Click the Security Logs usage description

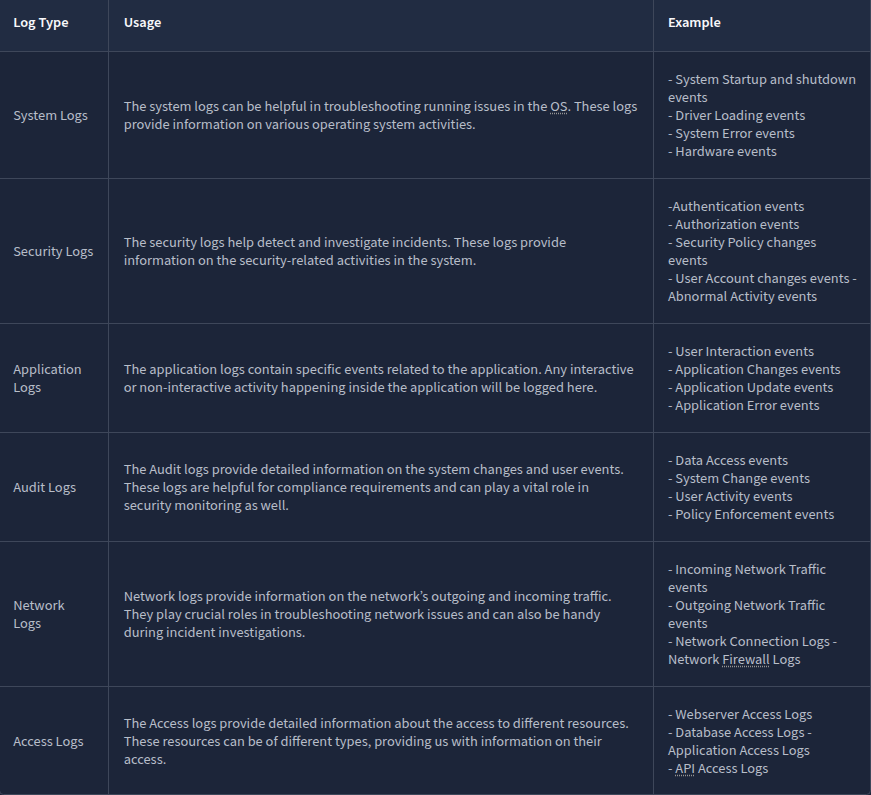[x=344, y=252]
